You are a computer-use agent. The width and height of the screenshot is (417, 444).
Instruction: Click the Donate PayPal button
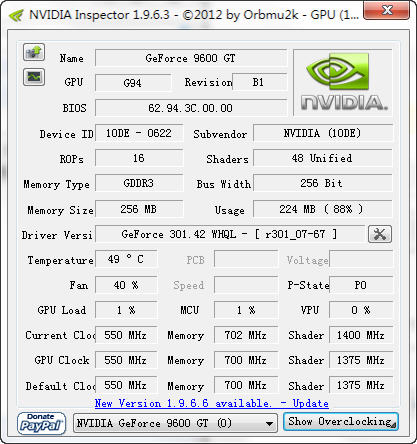[x=41, y=423]
